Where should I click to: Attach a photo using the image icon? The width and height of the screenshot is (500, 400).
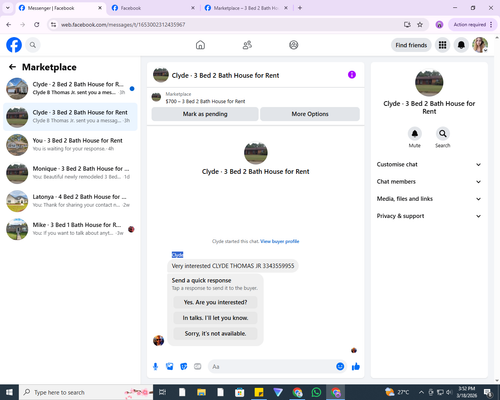point(170,367)
